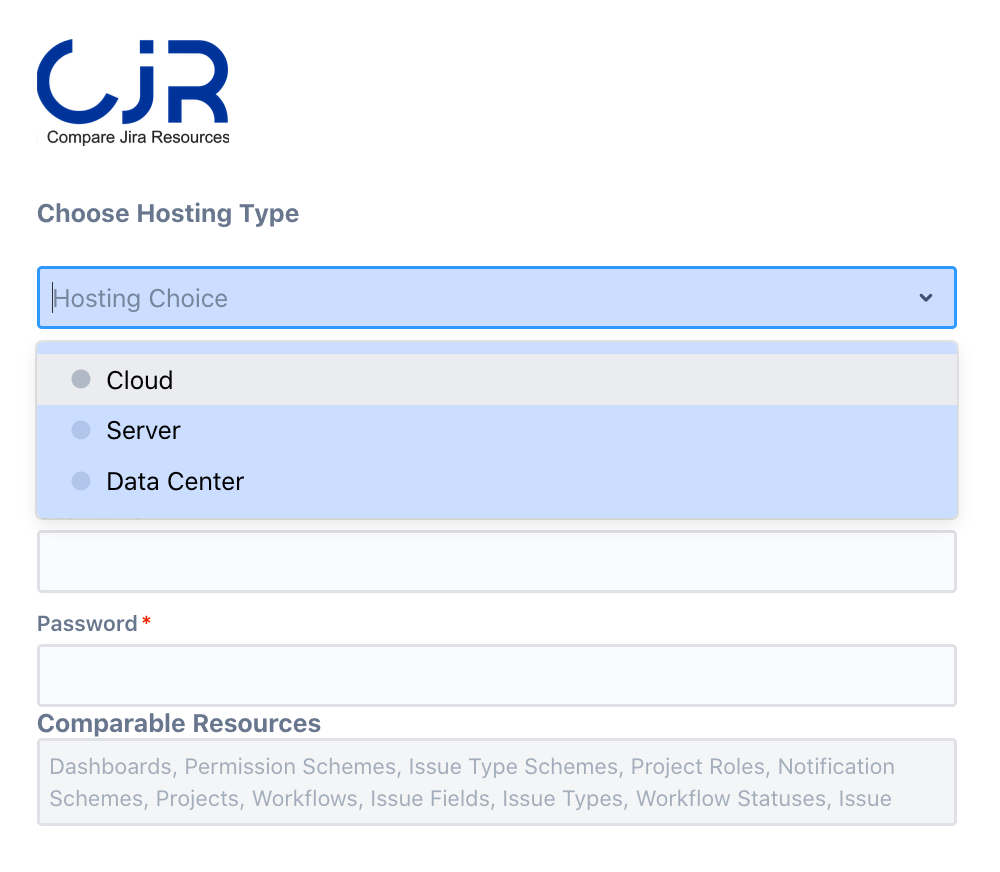This screenshot has height=872, width=1000.
Task: Open the Hosting Choice dropdown chevron
Action: pos(925,298)
